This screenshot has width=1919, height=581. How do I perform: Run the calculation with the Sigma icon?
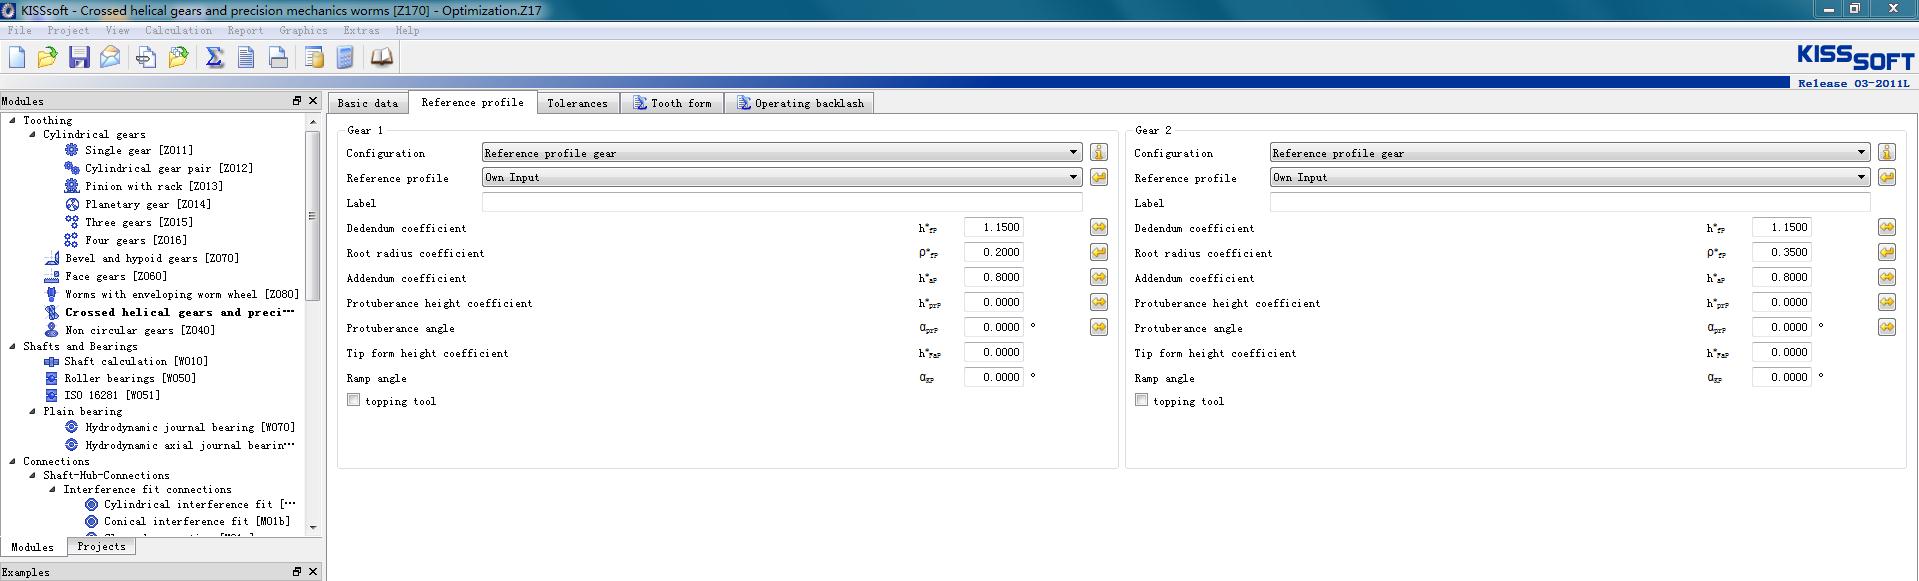point(214,57)
